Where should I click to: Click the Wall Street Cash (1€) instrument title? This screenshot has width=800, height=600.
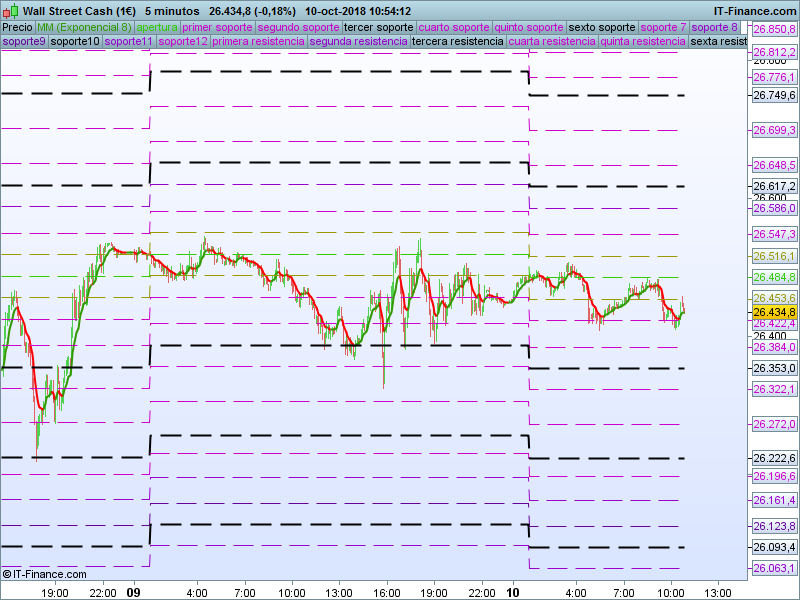point(80,11)
